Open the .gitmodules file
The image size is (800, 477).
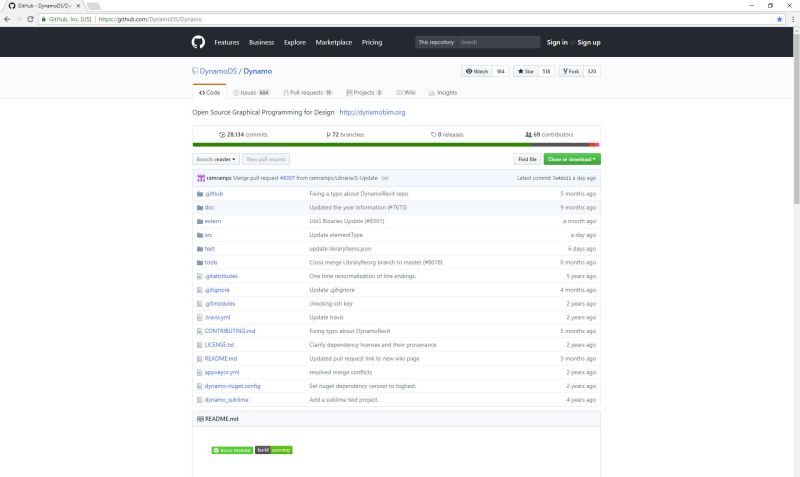click(x=220, y=304)
